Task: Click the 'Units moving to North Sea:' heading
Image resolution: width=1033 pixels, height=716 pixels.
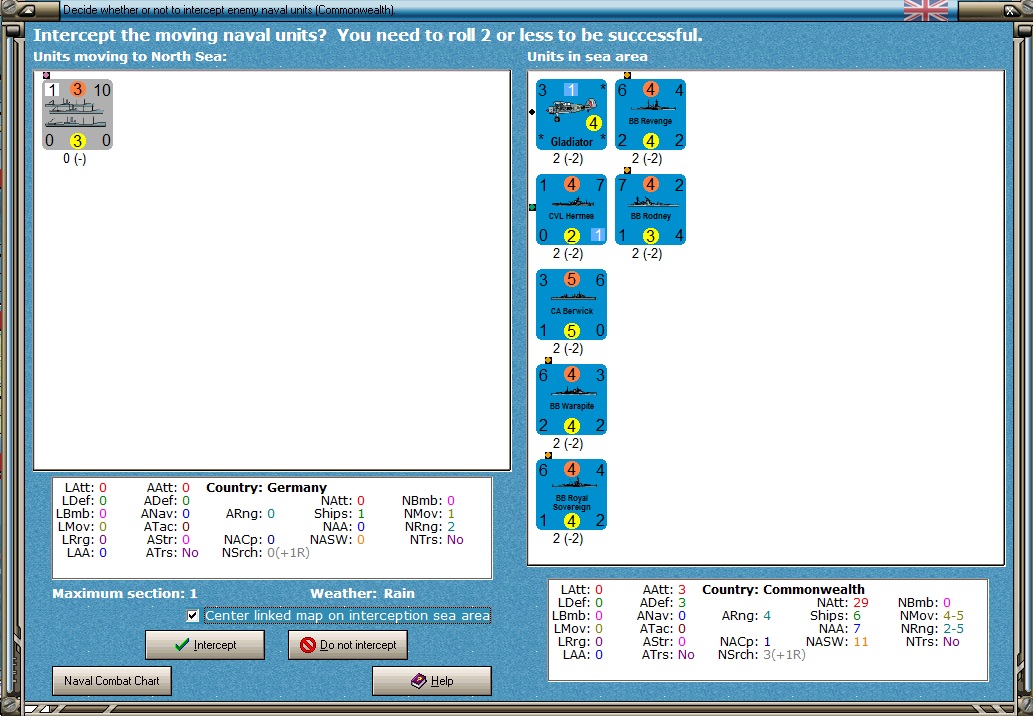Action: point(130,57)
